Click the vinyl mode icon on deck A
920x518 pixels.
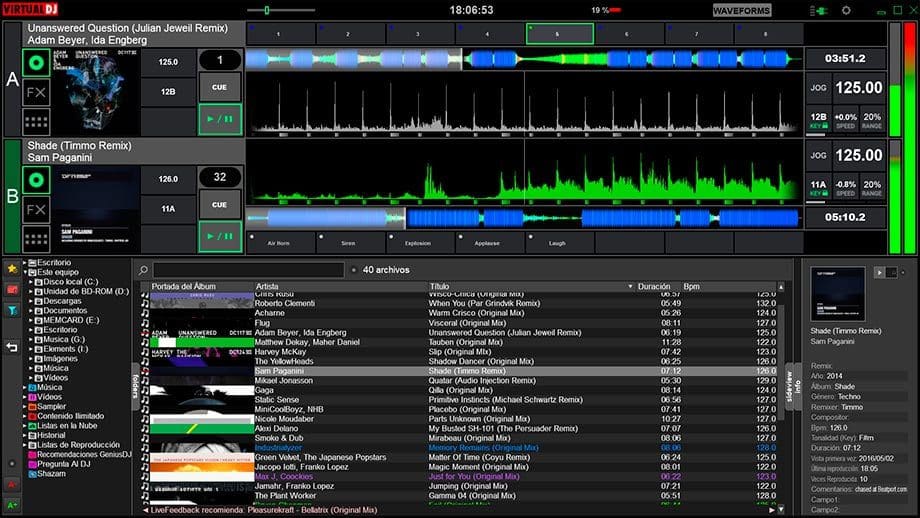click(x=36, y=62)
